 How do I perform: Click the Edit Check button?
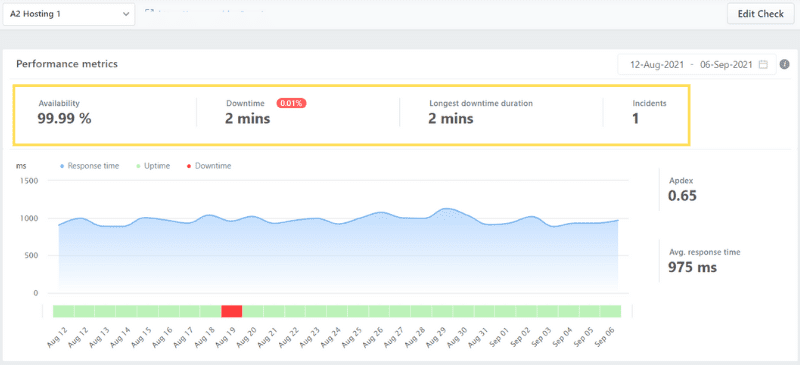click(x=760, y=14)
